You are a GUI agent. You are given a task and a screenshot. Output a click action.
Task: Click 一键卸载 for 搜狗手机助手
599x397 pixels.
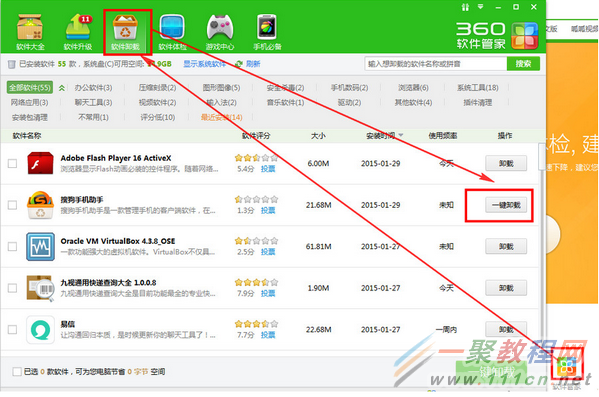click(x=506, y=205)
